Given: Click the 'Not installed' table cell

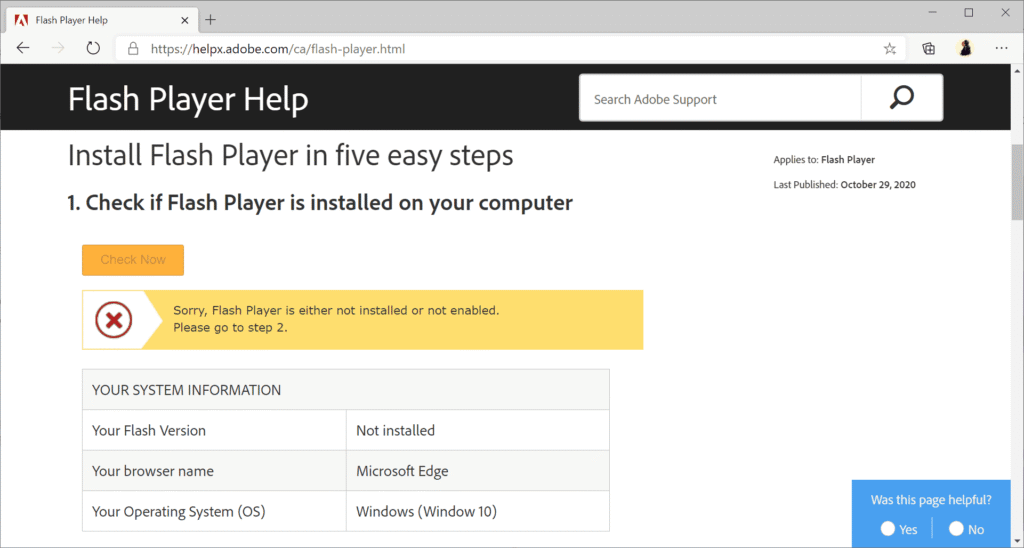Looking at the screenshot, I should tap(477, 430).
